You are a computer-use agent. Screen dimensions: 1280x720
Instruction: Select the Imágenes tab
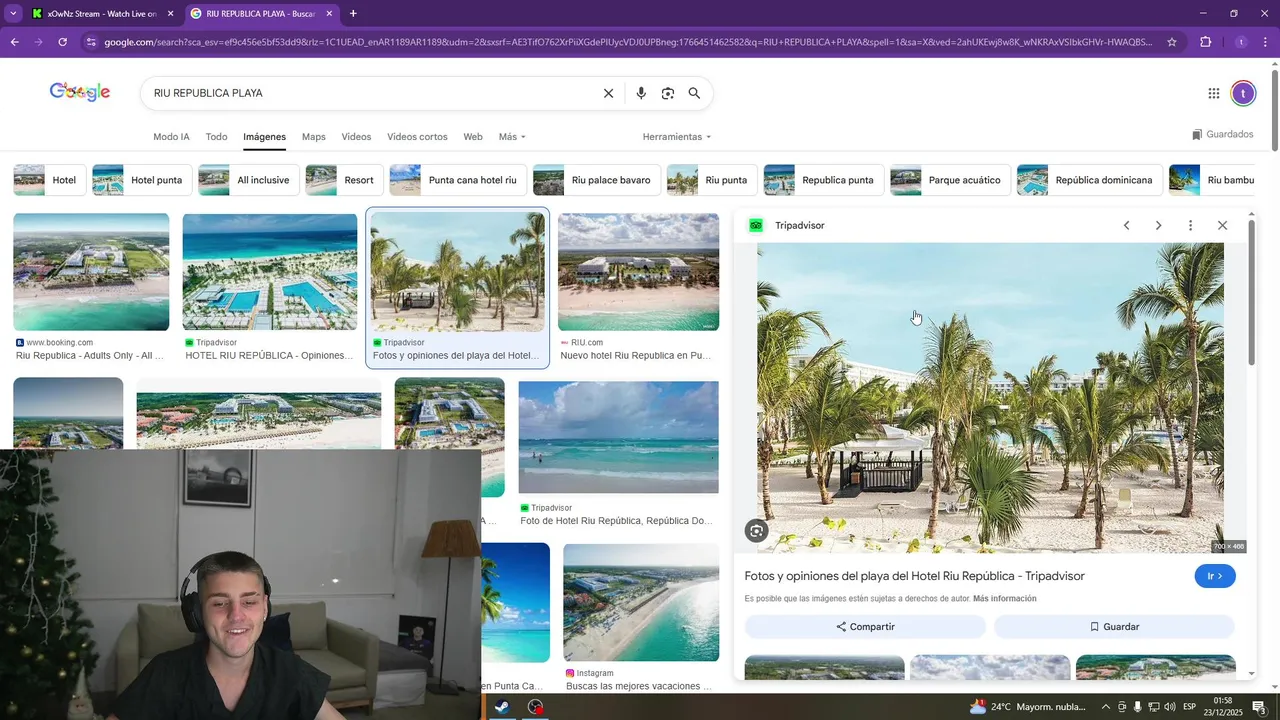tap(264, 136)
